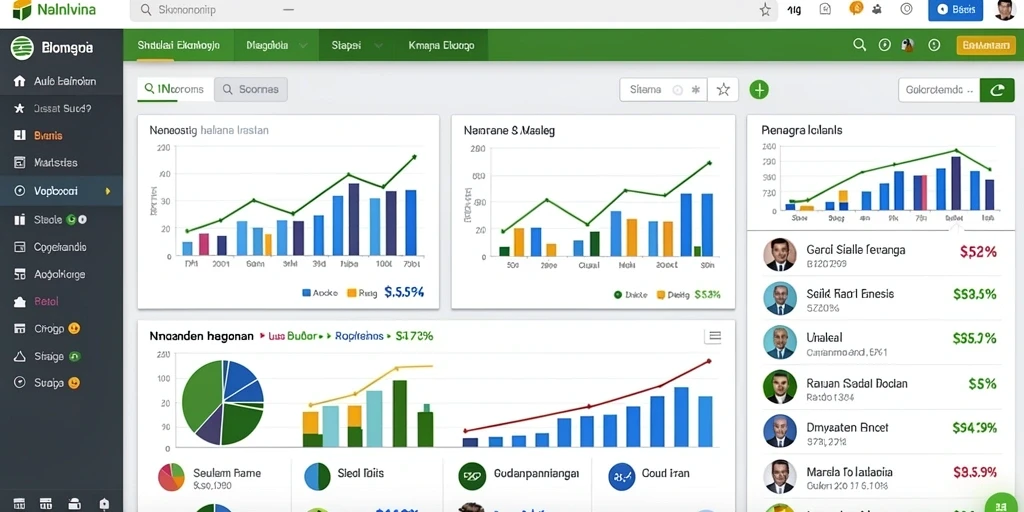This screenshot has height=512, width=1024.
Task: Select the Shdulai Ekanloyjo tab
Action: coord(178,46)
